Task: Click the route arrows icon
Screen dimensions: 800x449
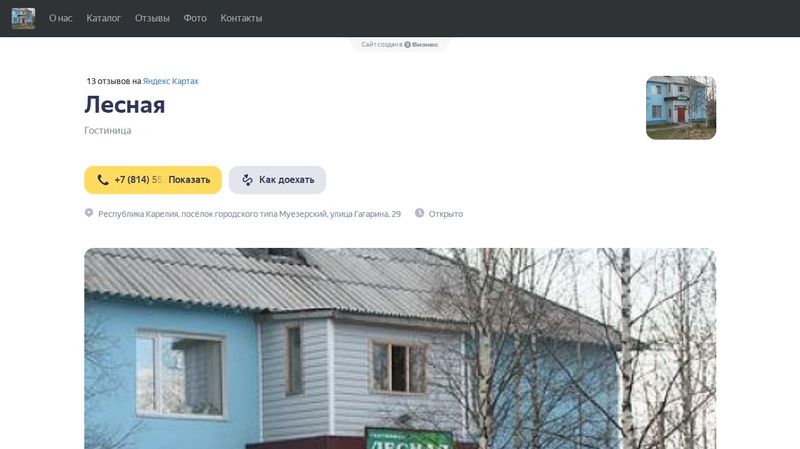Action: (247, 180)
